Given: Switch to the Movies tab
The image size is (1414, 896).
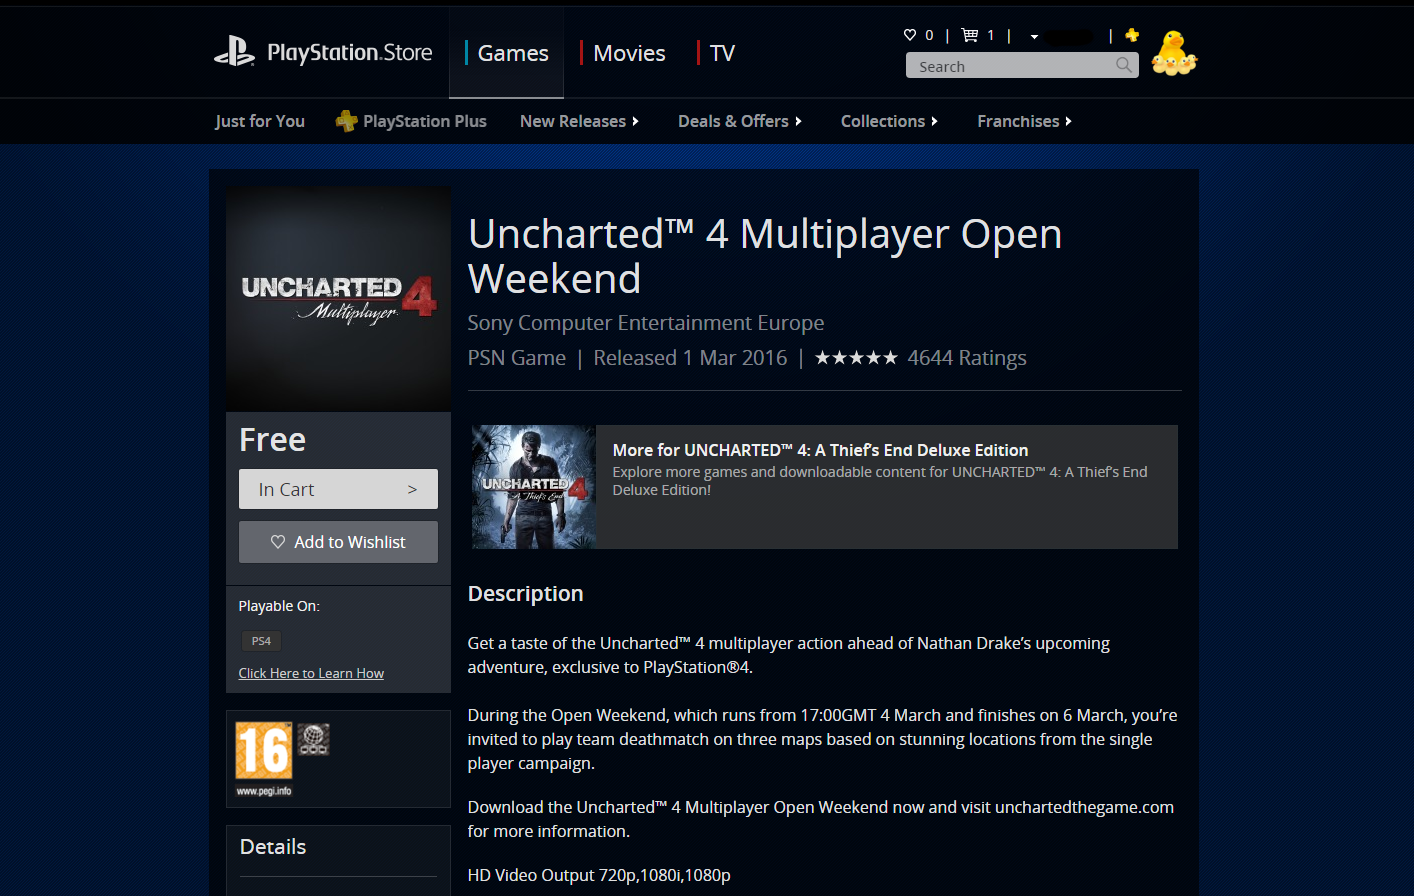Looking at the screenshot, I should (628, 53).
